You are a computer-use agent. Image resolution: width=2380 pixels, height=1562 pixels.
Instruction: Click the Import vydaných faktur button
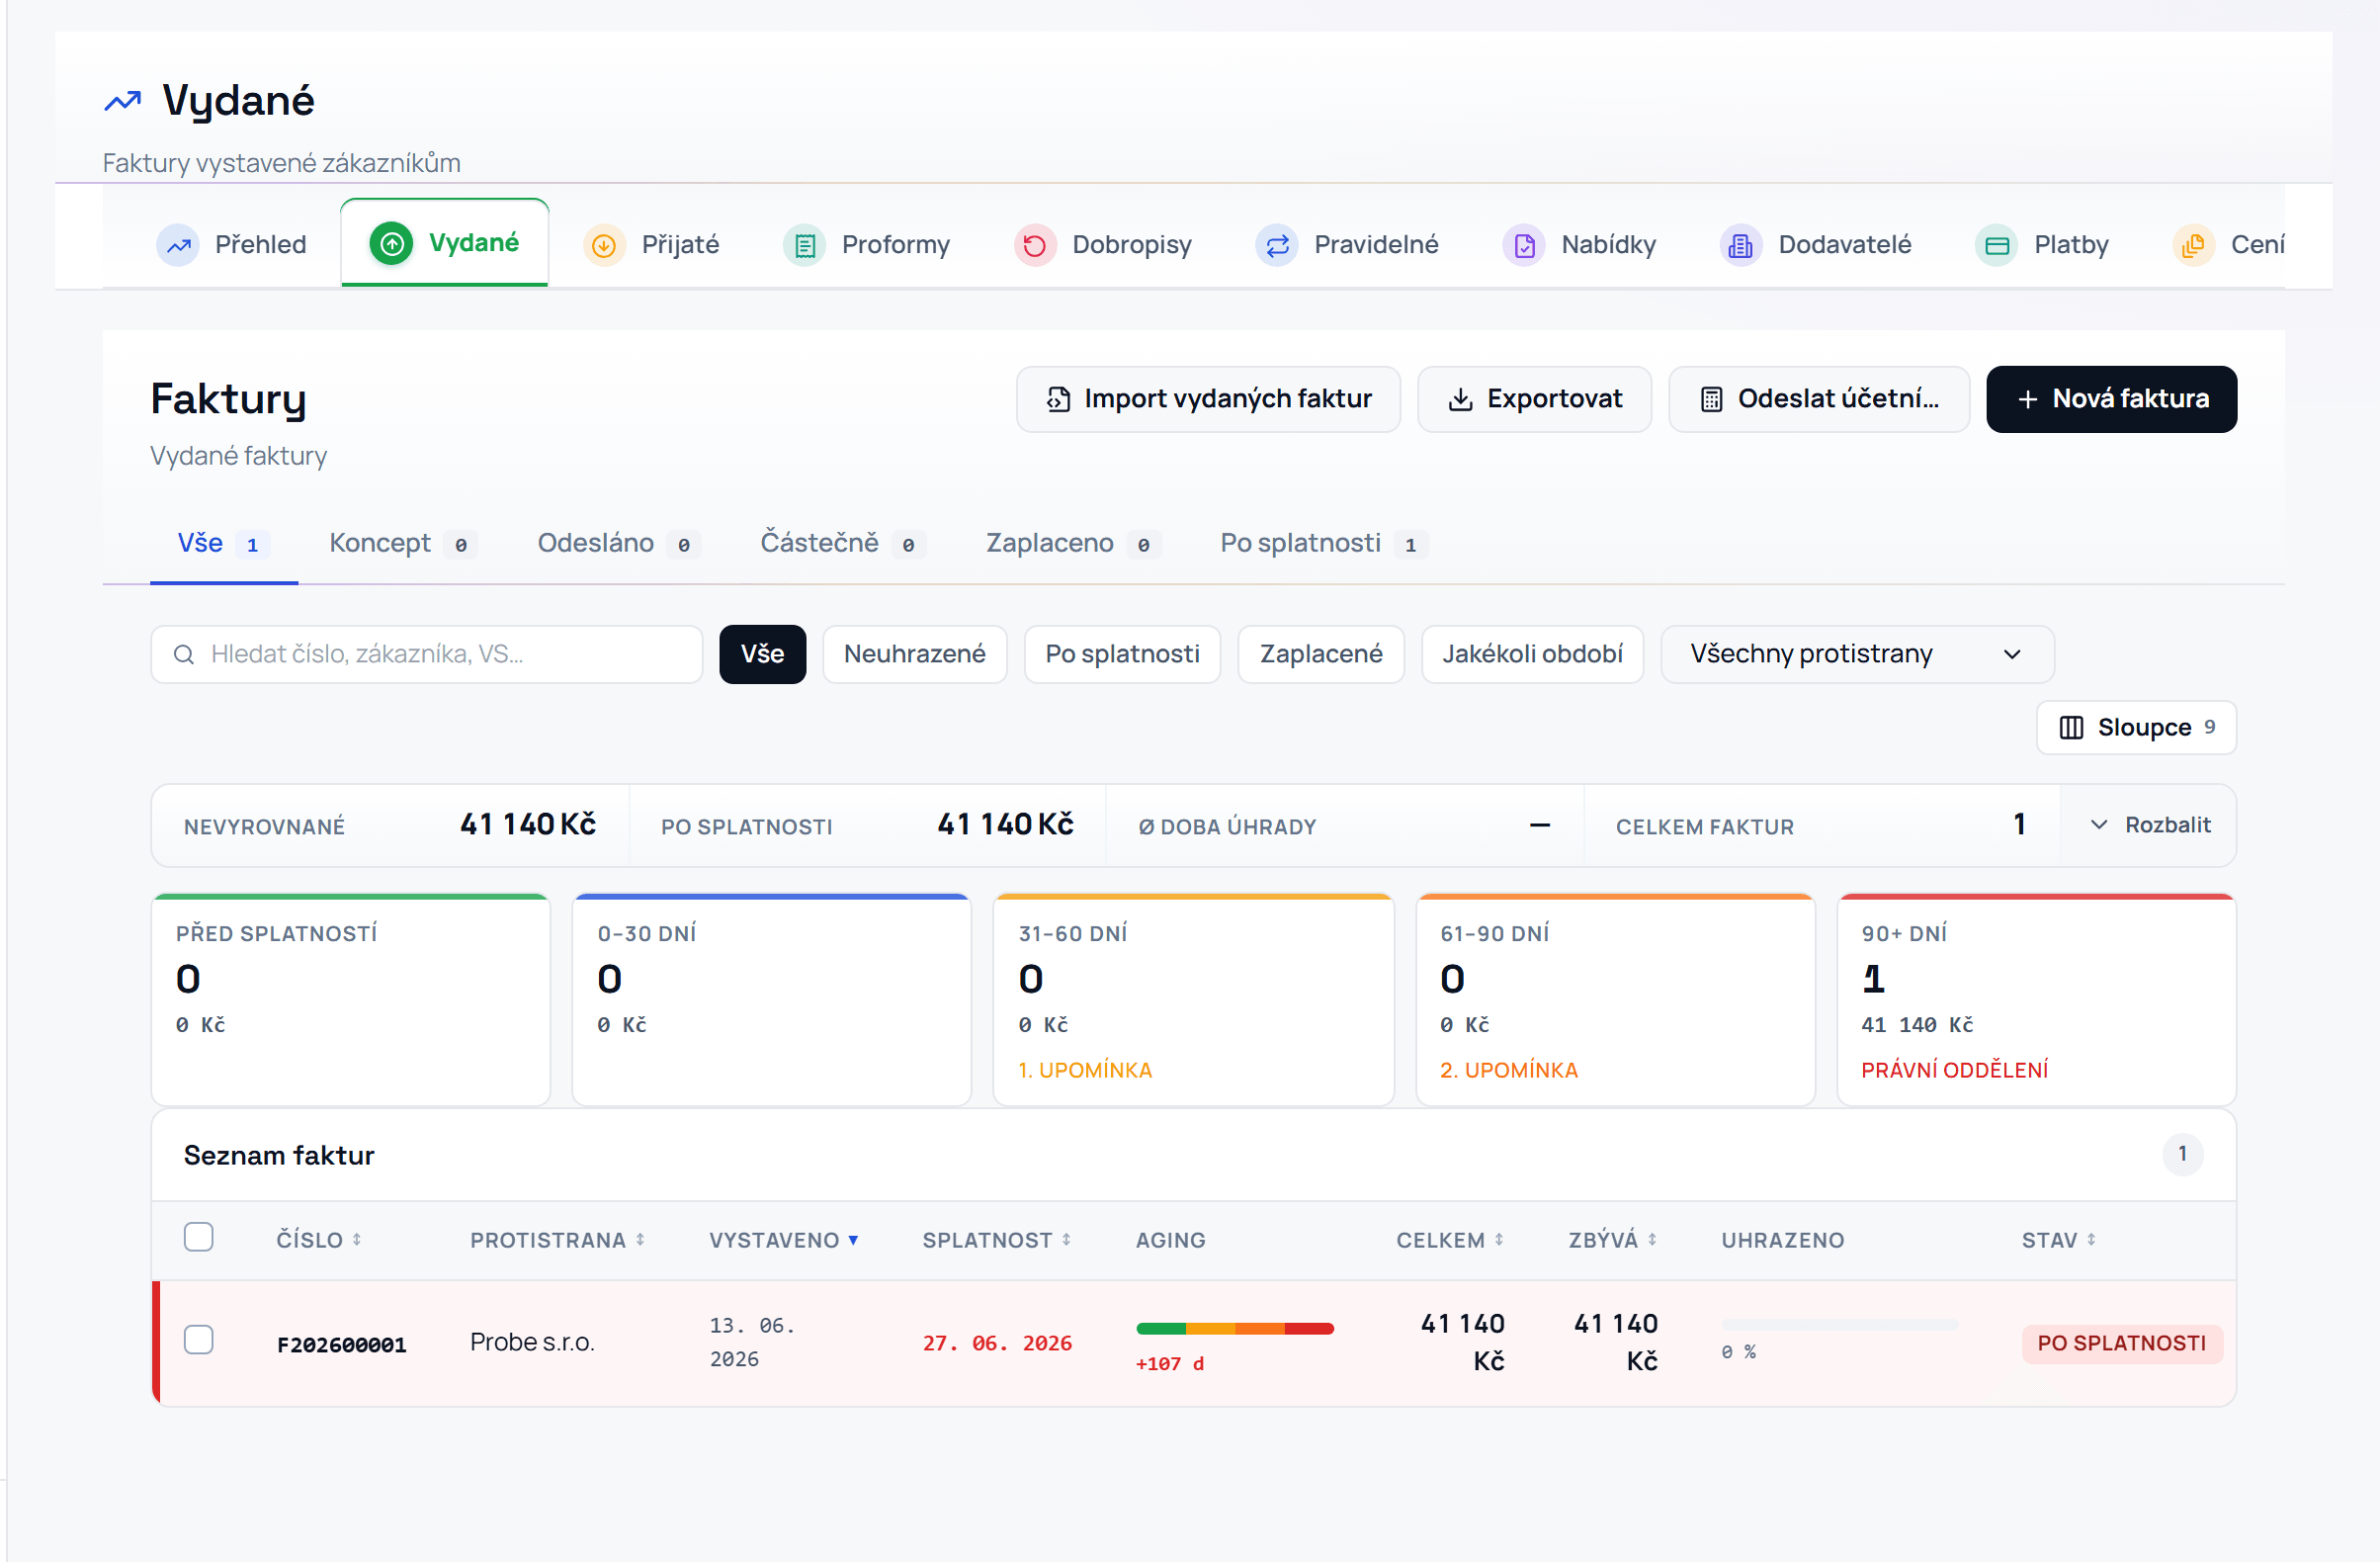1209,399
